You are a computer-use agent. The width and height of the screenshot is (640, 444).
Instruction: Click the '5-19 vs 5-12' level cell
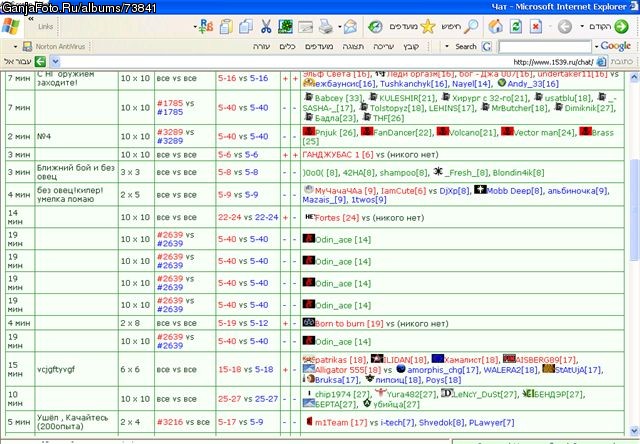click(x=248, y=323)
